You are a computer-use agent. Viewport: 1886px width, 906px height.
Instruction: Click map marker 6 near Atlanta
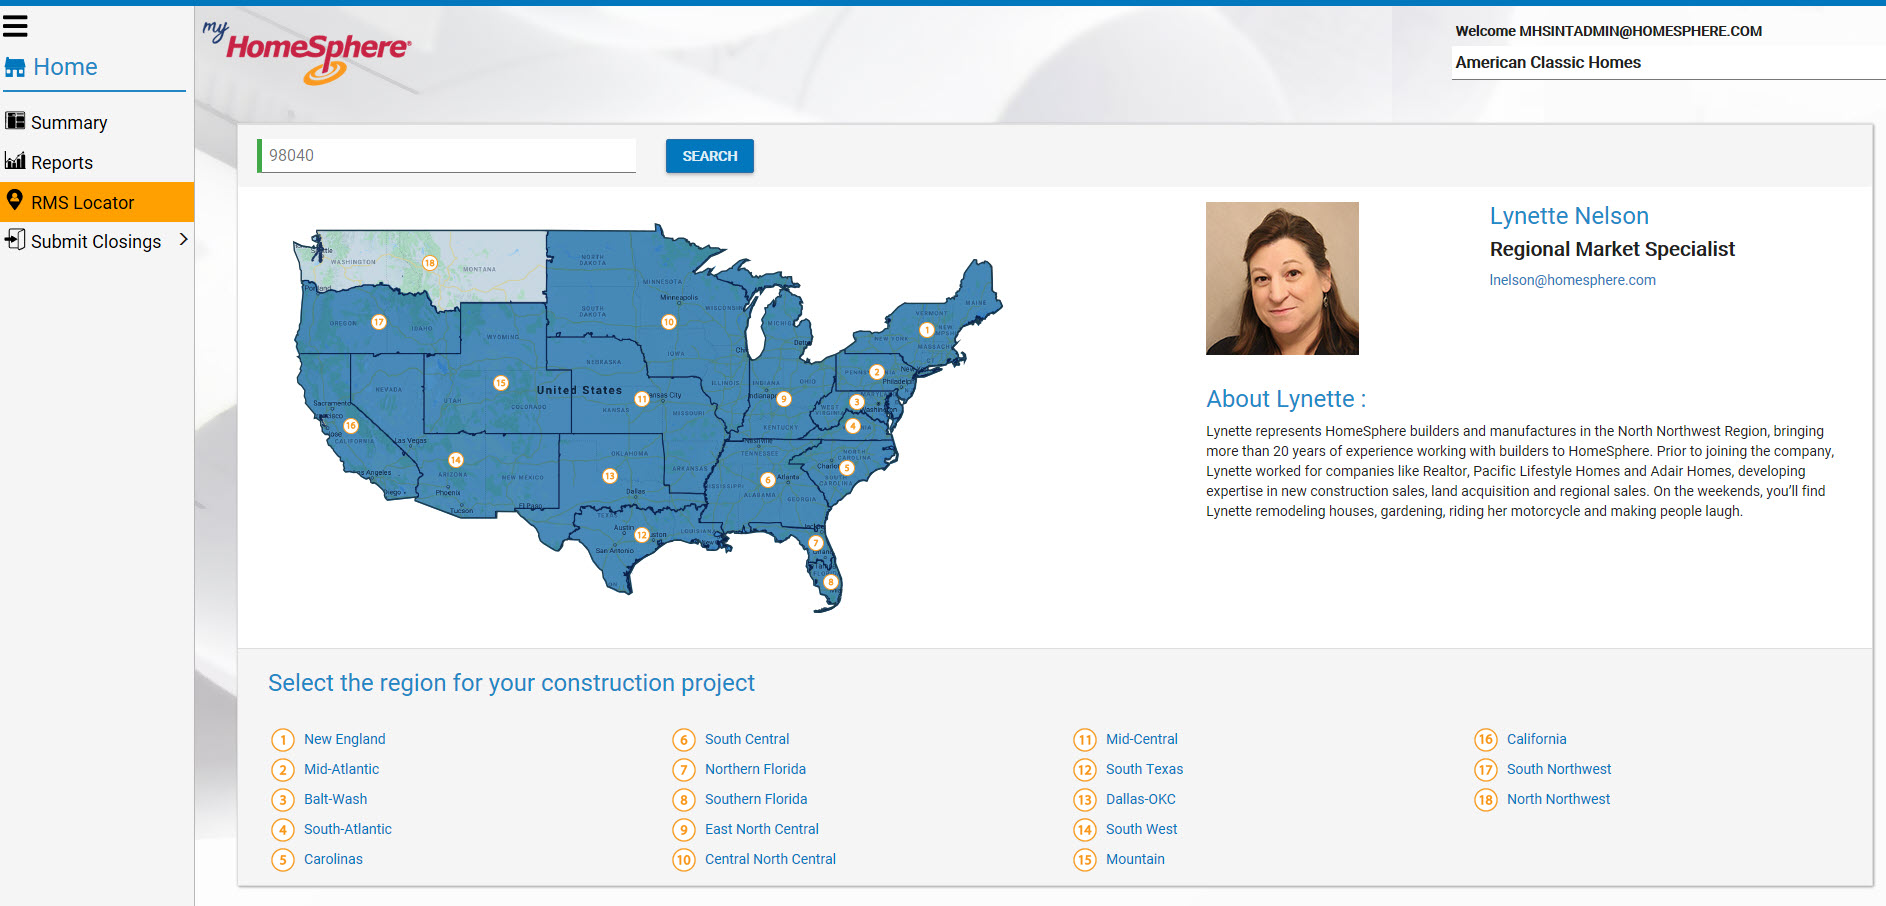tap(768, 480)
